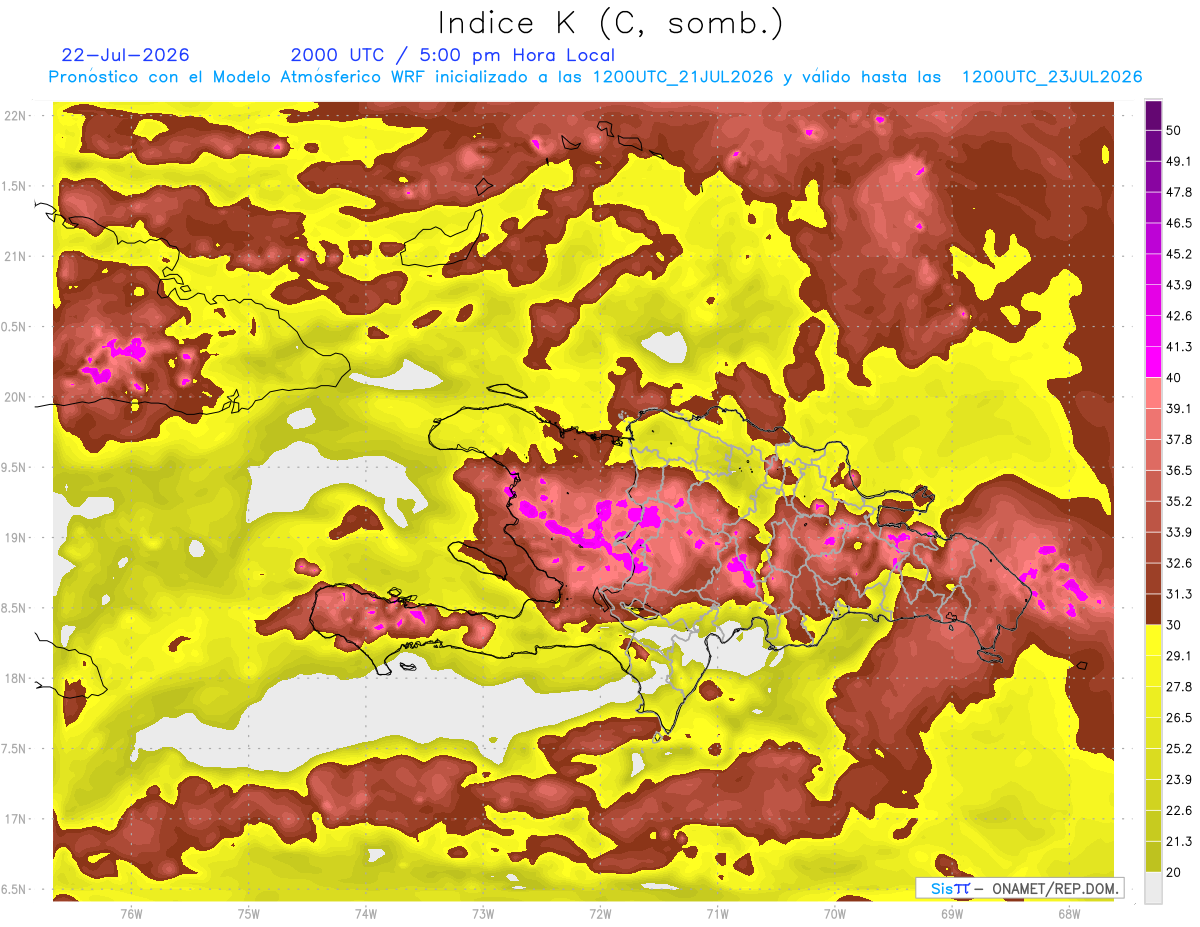
Task: Click the longitude axis label '75W'
Action: click(x=249, y=913)
